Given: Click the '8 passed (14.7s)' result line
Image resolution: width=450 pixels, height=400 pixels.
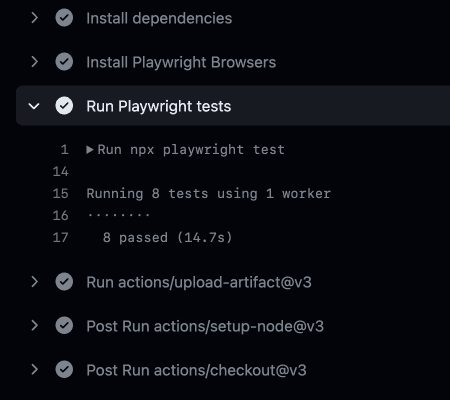Looking at the screenshot, I should click(167, 238).
